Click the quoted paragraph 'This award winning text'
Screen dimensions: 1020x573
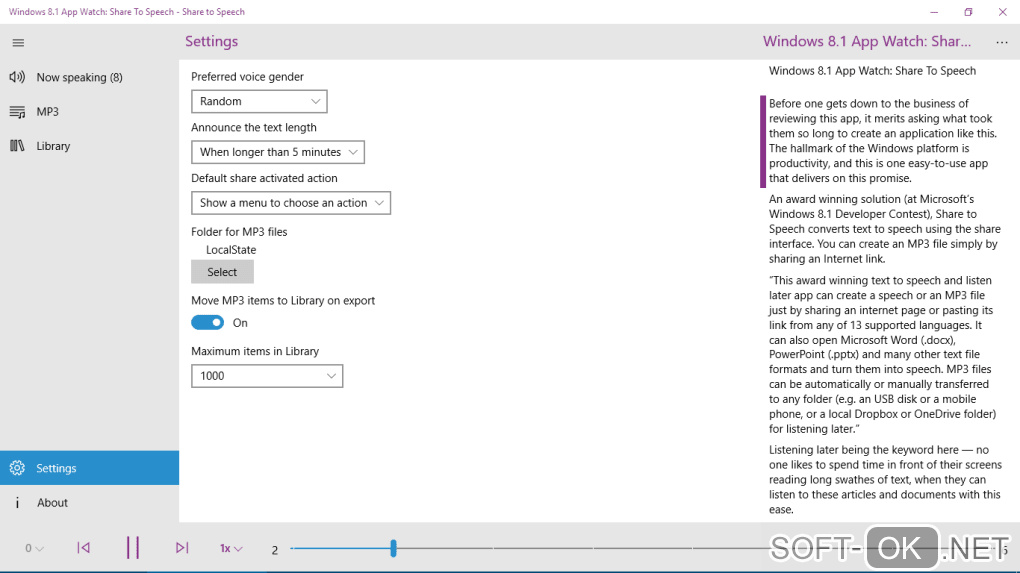882,354
